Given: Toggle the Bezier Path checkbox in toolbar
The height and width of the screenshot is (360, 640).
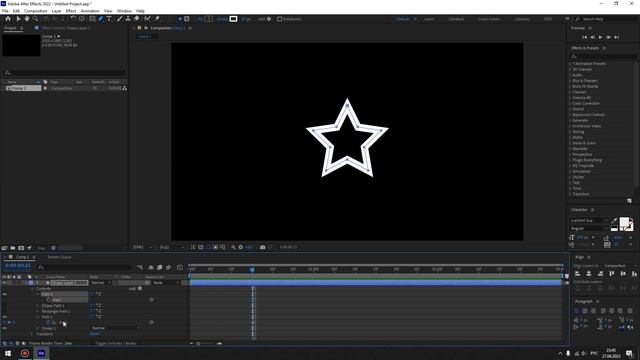Looking at the screenshot, I should tap(280, 19).
